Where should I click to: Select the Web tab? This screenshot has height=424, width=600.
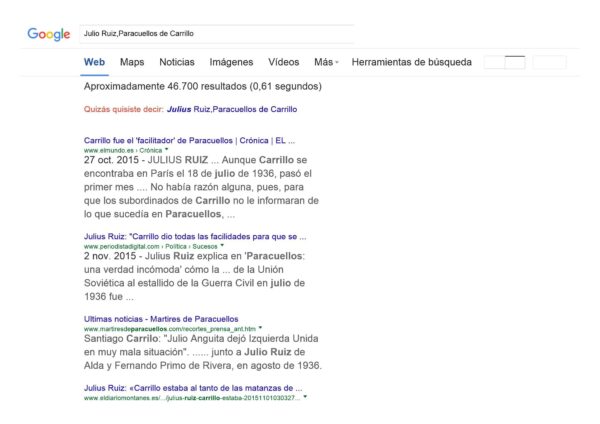pyautogui.click(x=94, y=62)
